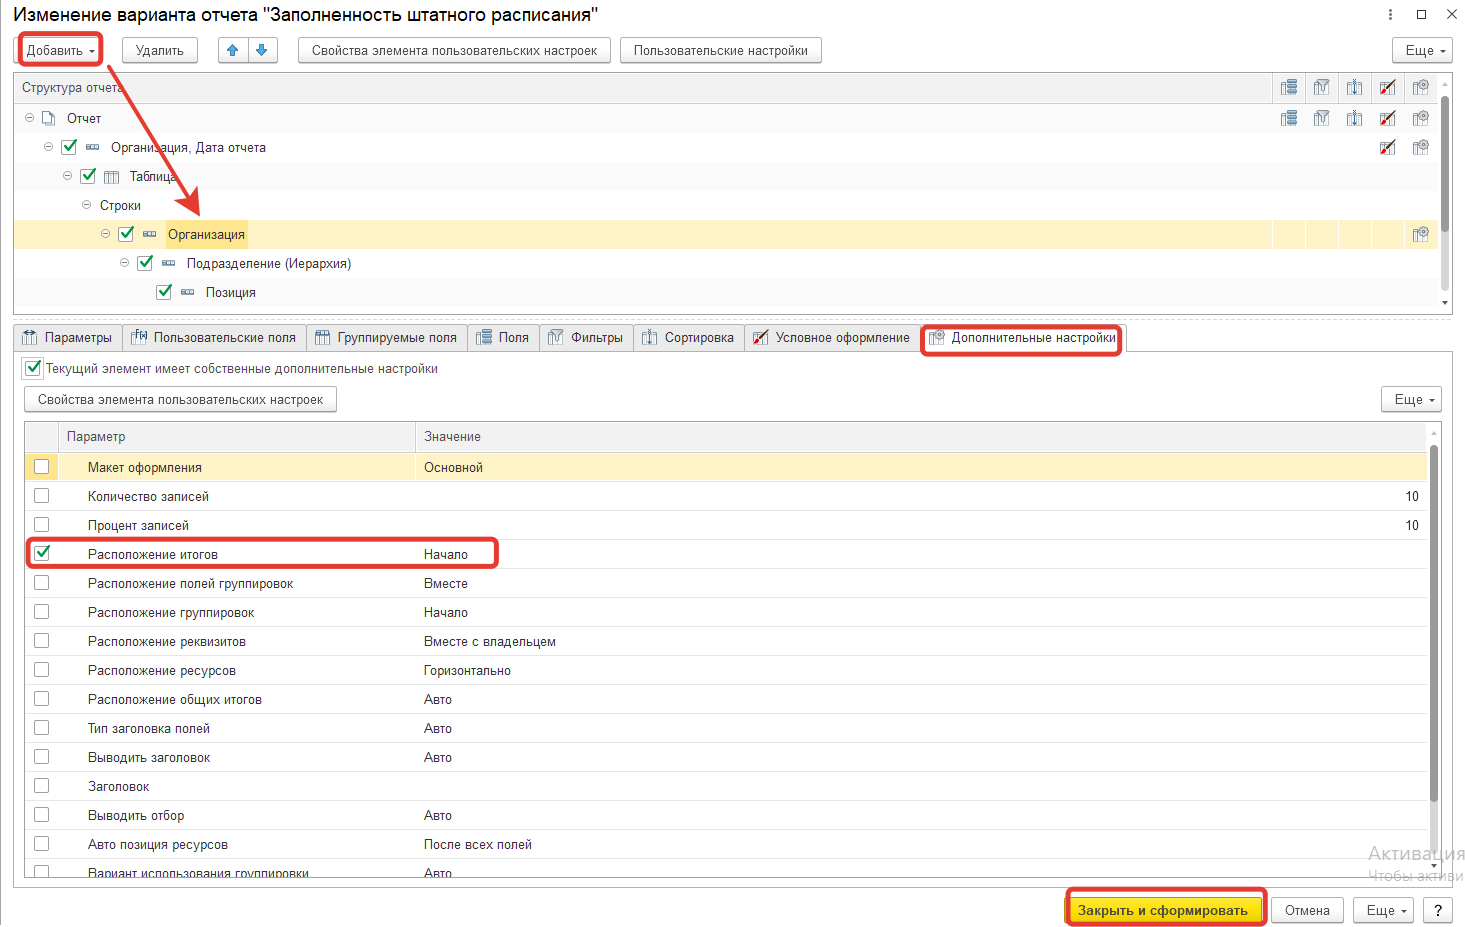
Task: Click the filter icon in Отчет row
Action: point(1321,118)
